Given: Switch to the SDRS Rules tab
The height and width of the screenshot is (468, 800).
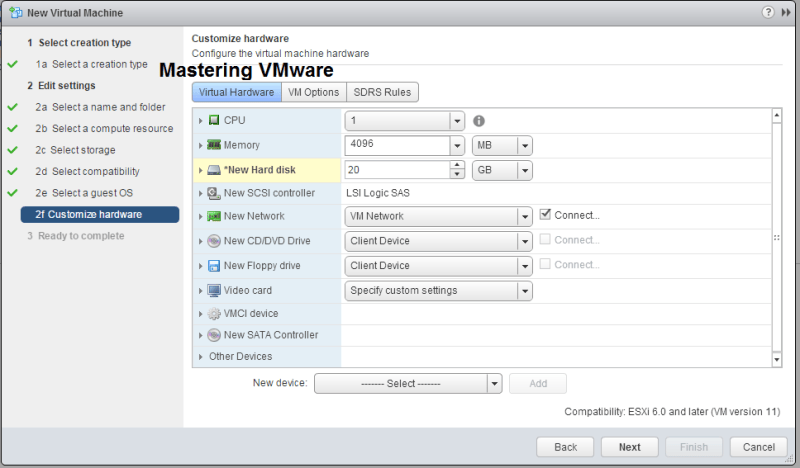Looking at the screenshot, I should pos(383,92).
